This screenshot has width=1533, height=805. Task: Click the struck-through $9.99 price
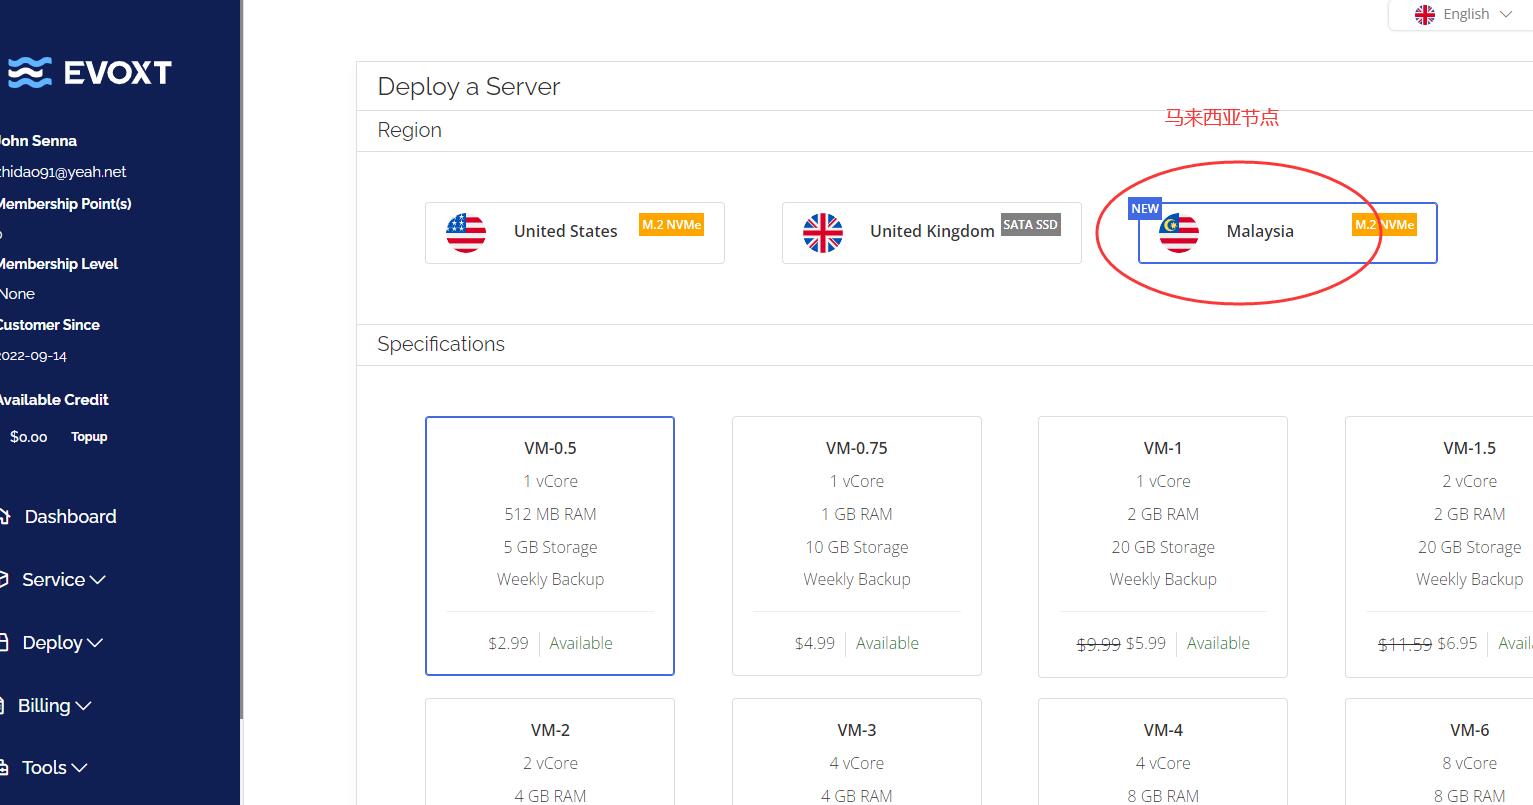[x=1098, y=644]
